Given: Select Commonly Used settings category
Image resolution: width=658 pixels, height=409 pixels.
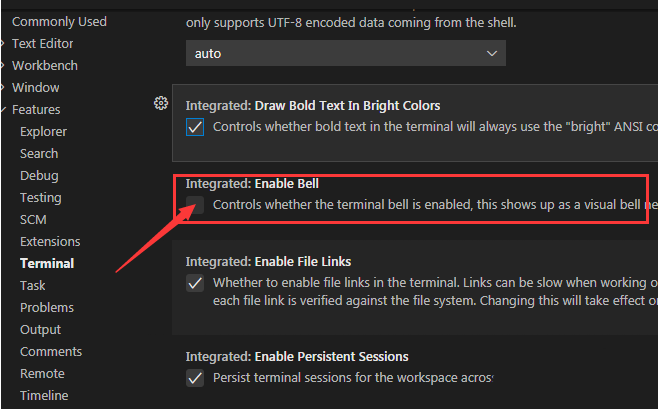Looking at the screenshot, I should (x=59, y=21).
